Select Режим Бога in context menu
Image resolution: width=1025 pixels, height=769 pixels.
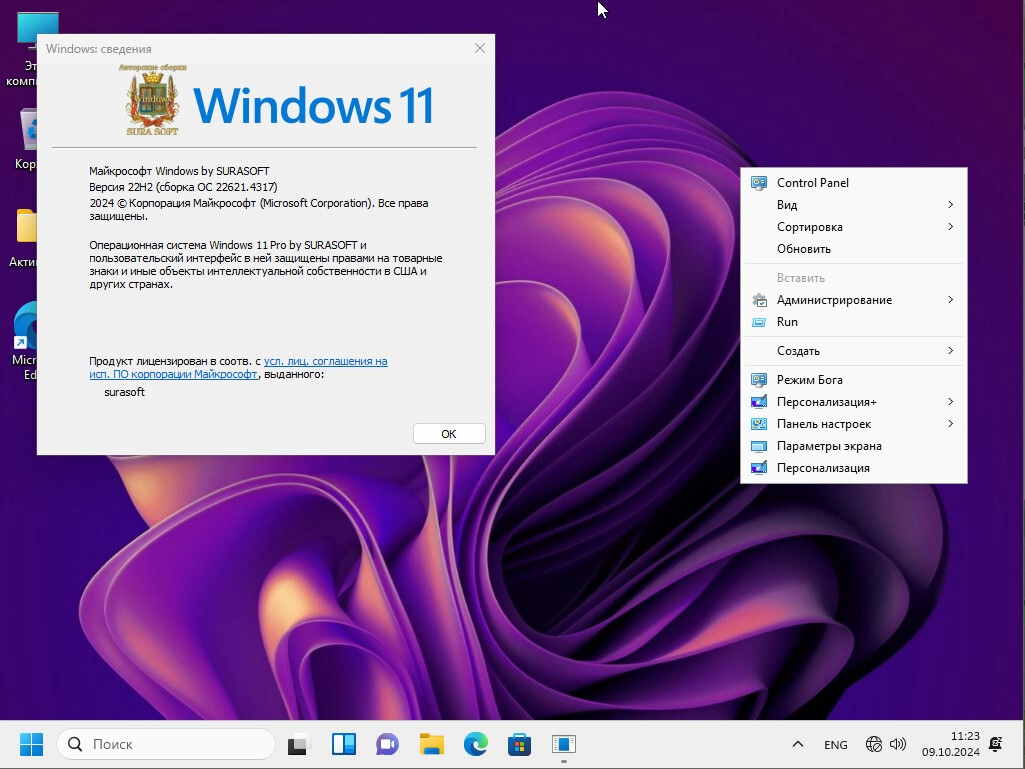coord(809,380)
